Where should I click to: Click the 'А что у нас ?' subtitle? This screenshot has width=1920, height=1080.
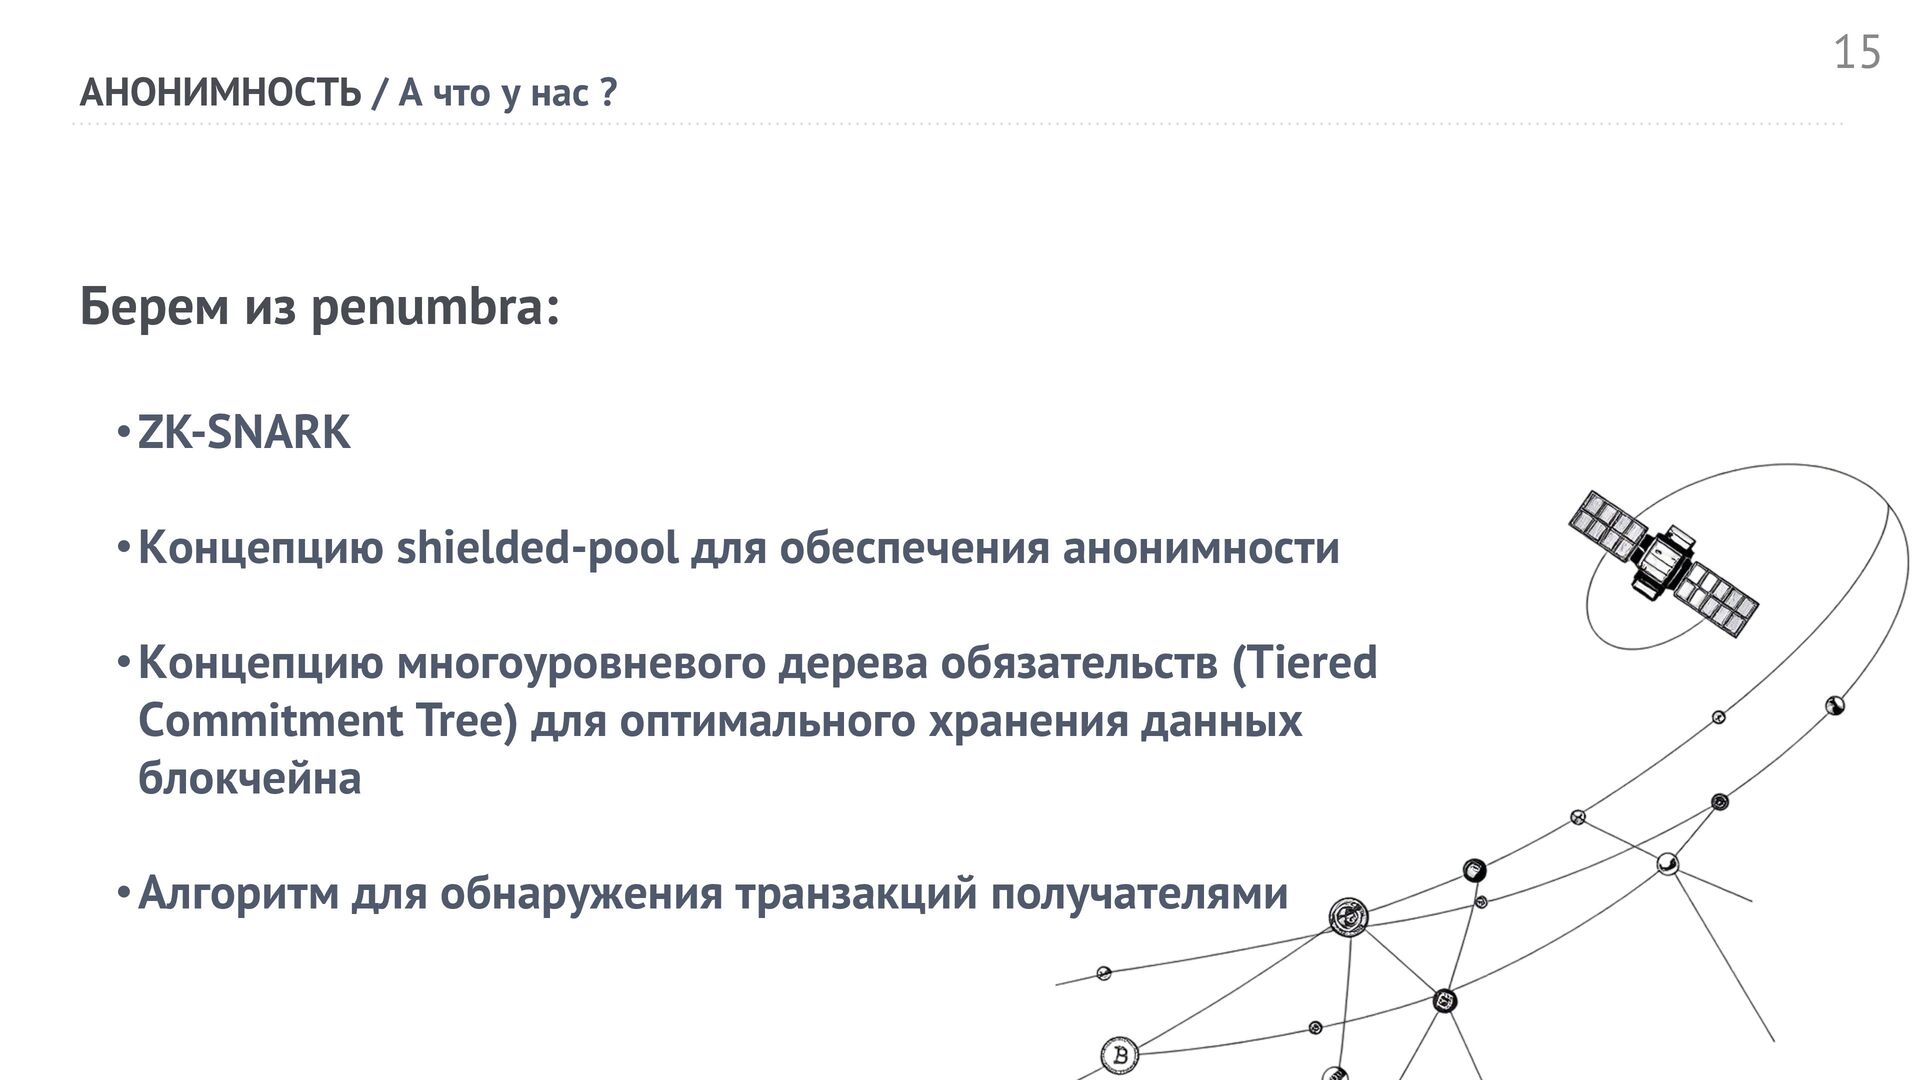(508, 93)
